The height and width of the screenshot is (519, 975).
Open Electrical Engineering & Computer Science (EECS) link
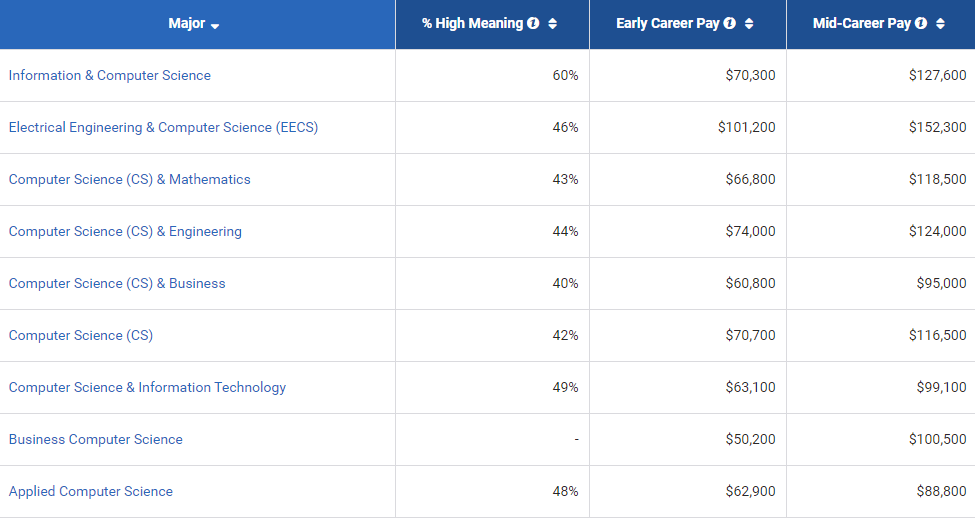[x=163, y=128]
